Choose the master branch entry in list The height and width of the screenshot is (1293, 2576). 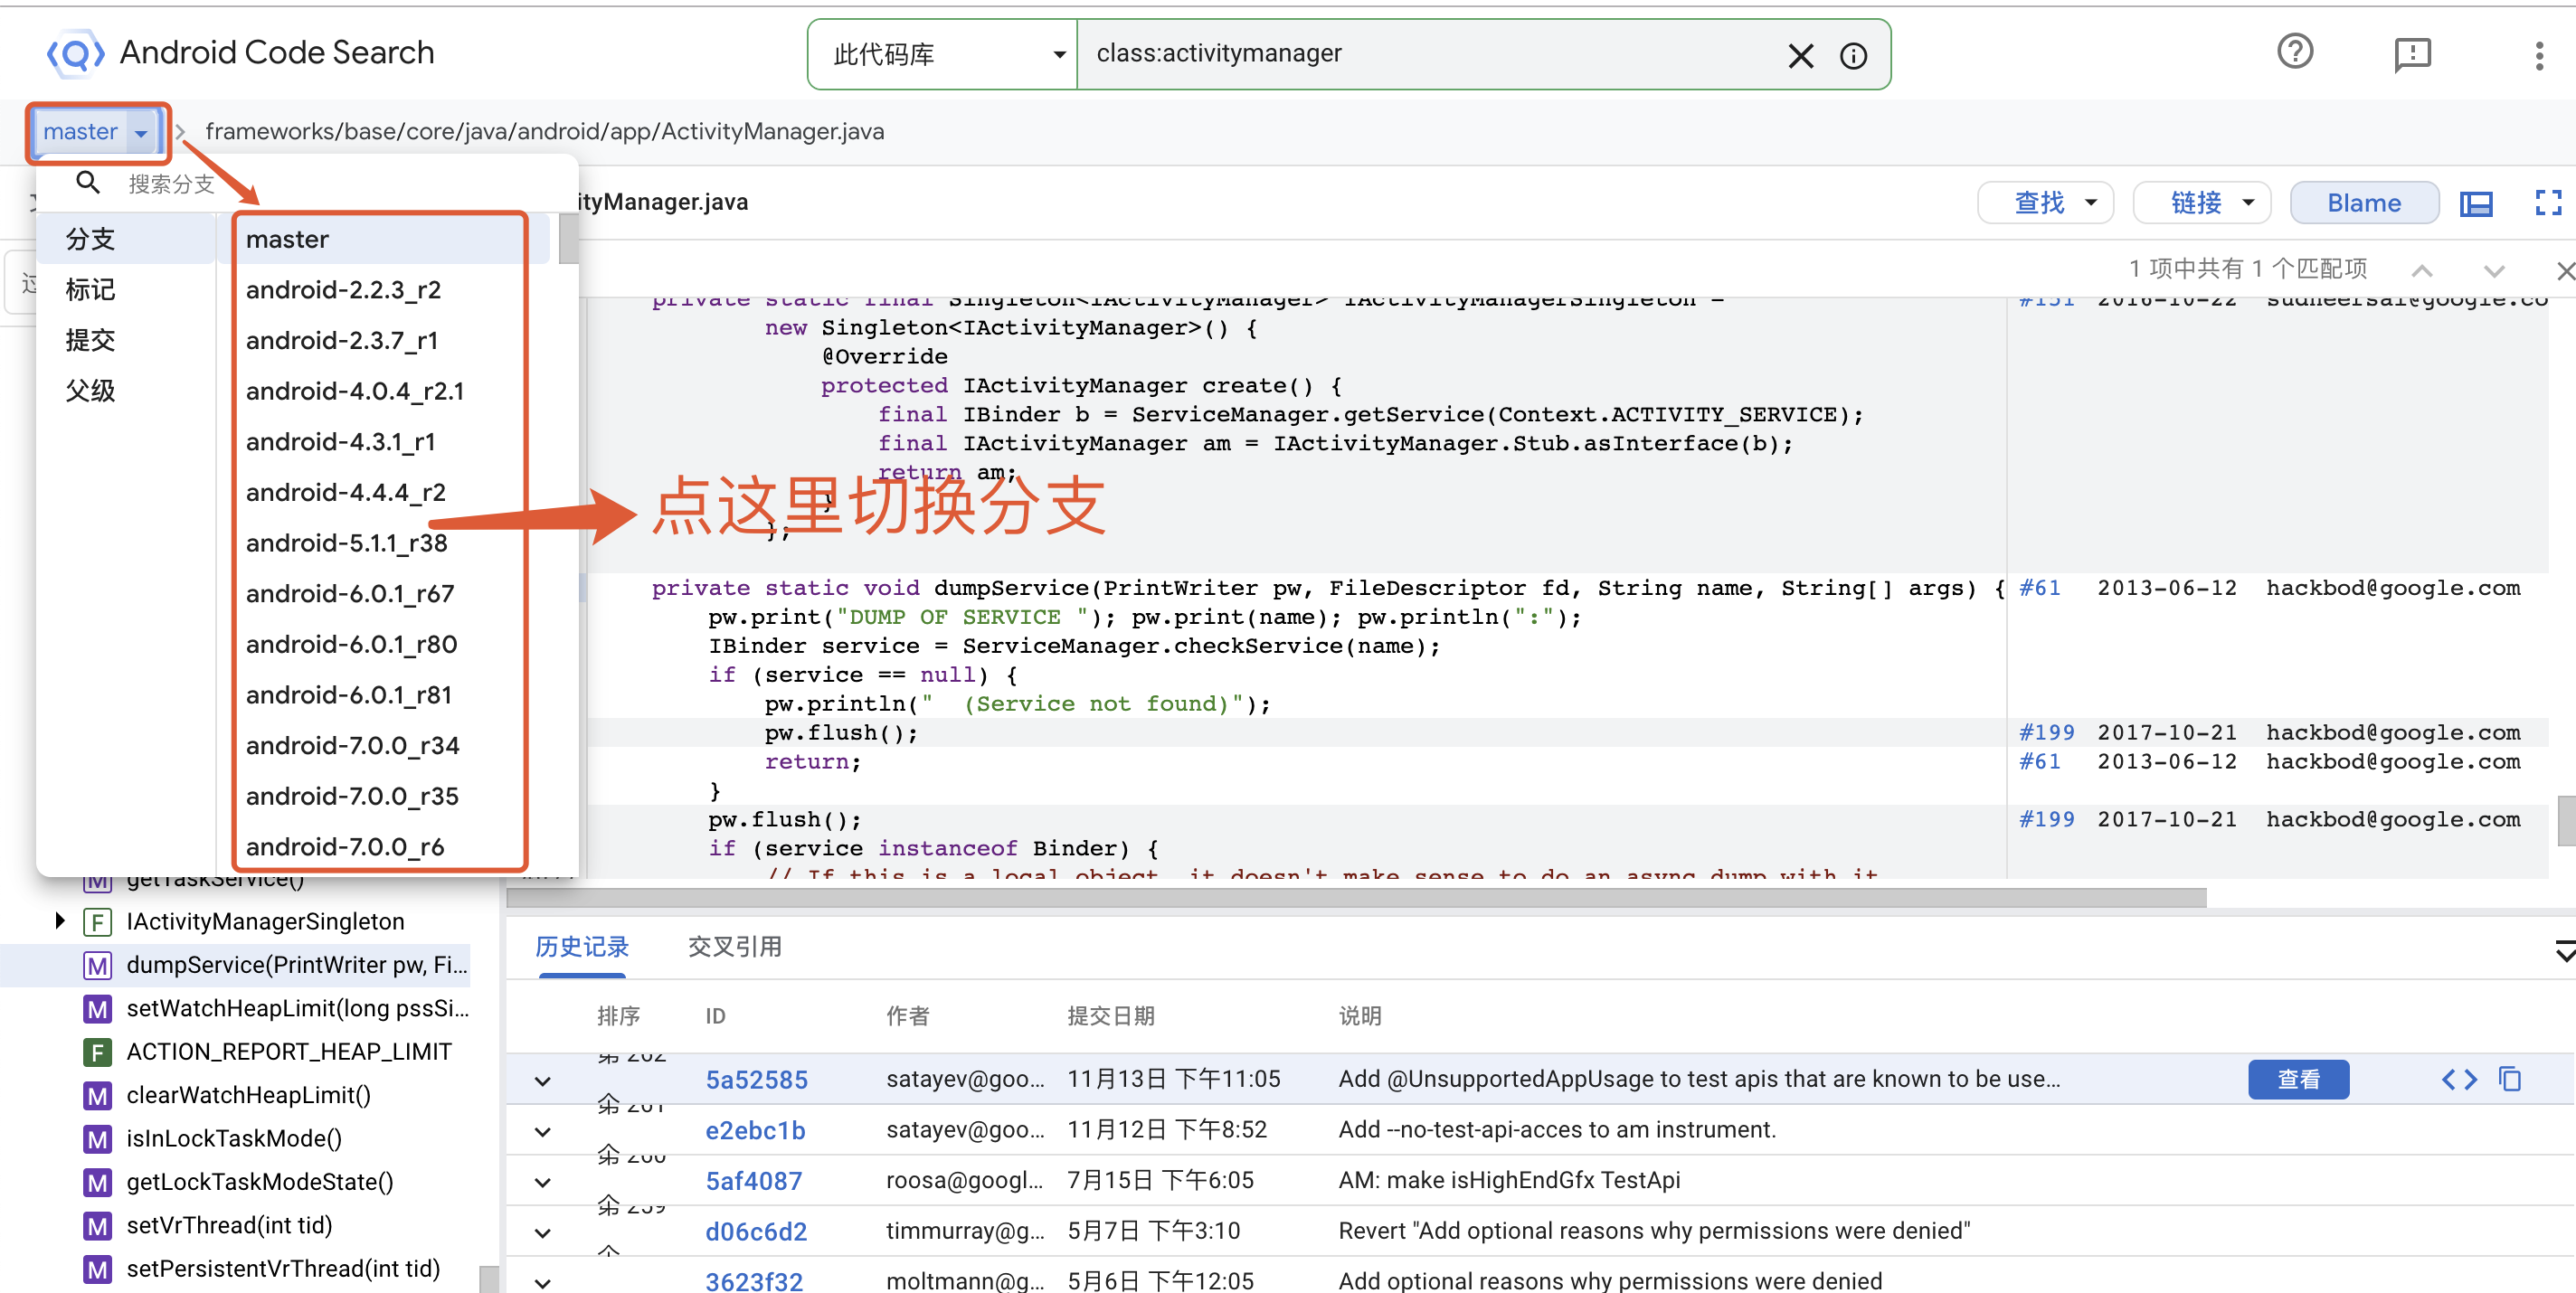381,239
